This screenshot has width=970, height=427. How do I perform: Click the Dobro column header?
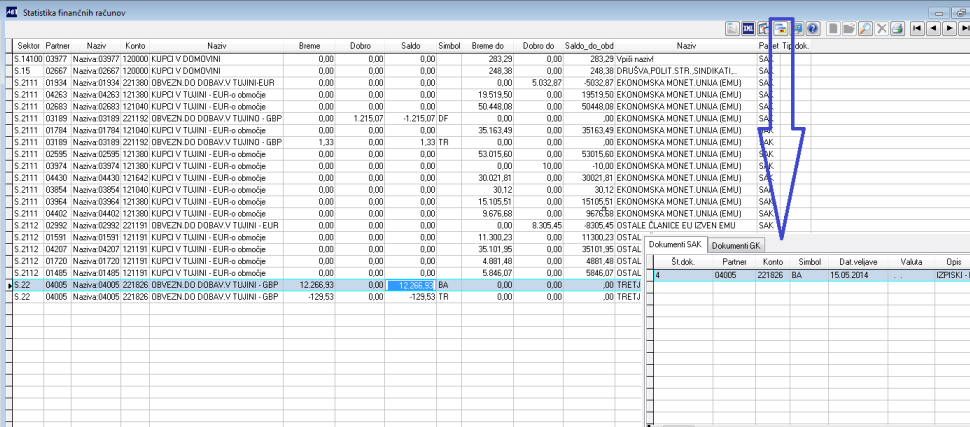pyautogui.click(x=359, y=46)
